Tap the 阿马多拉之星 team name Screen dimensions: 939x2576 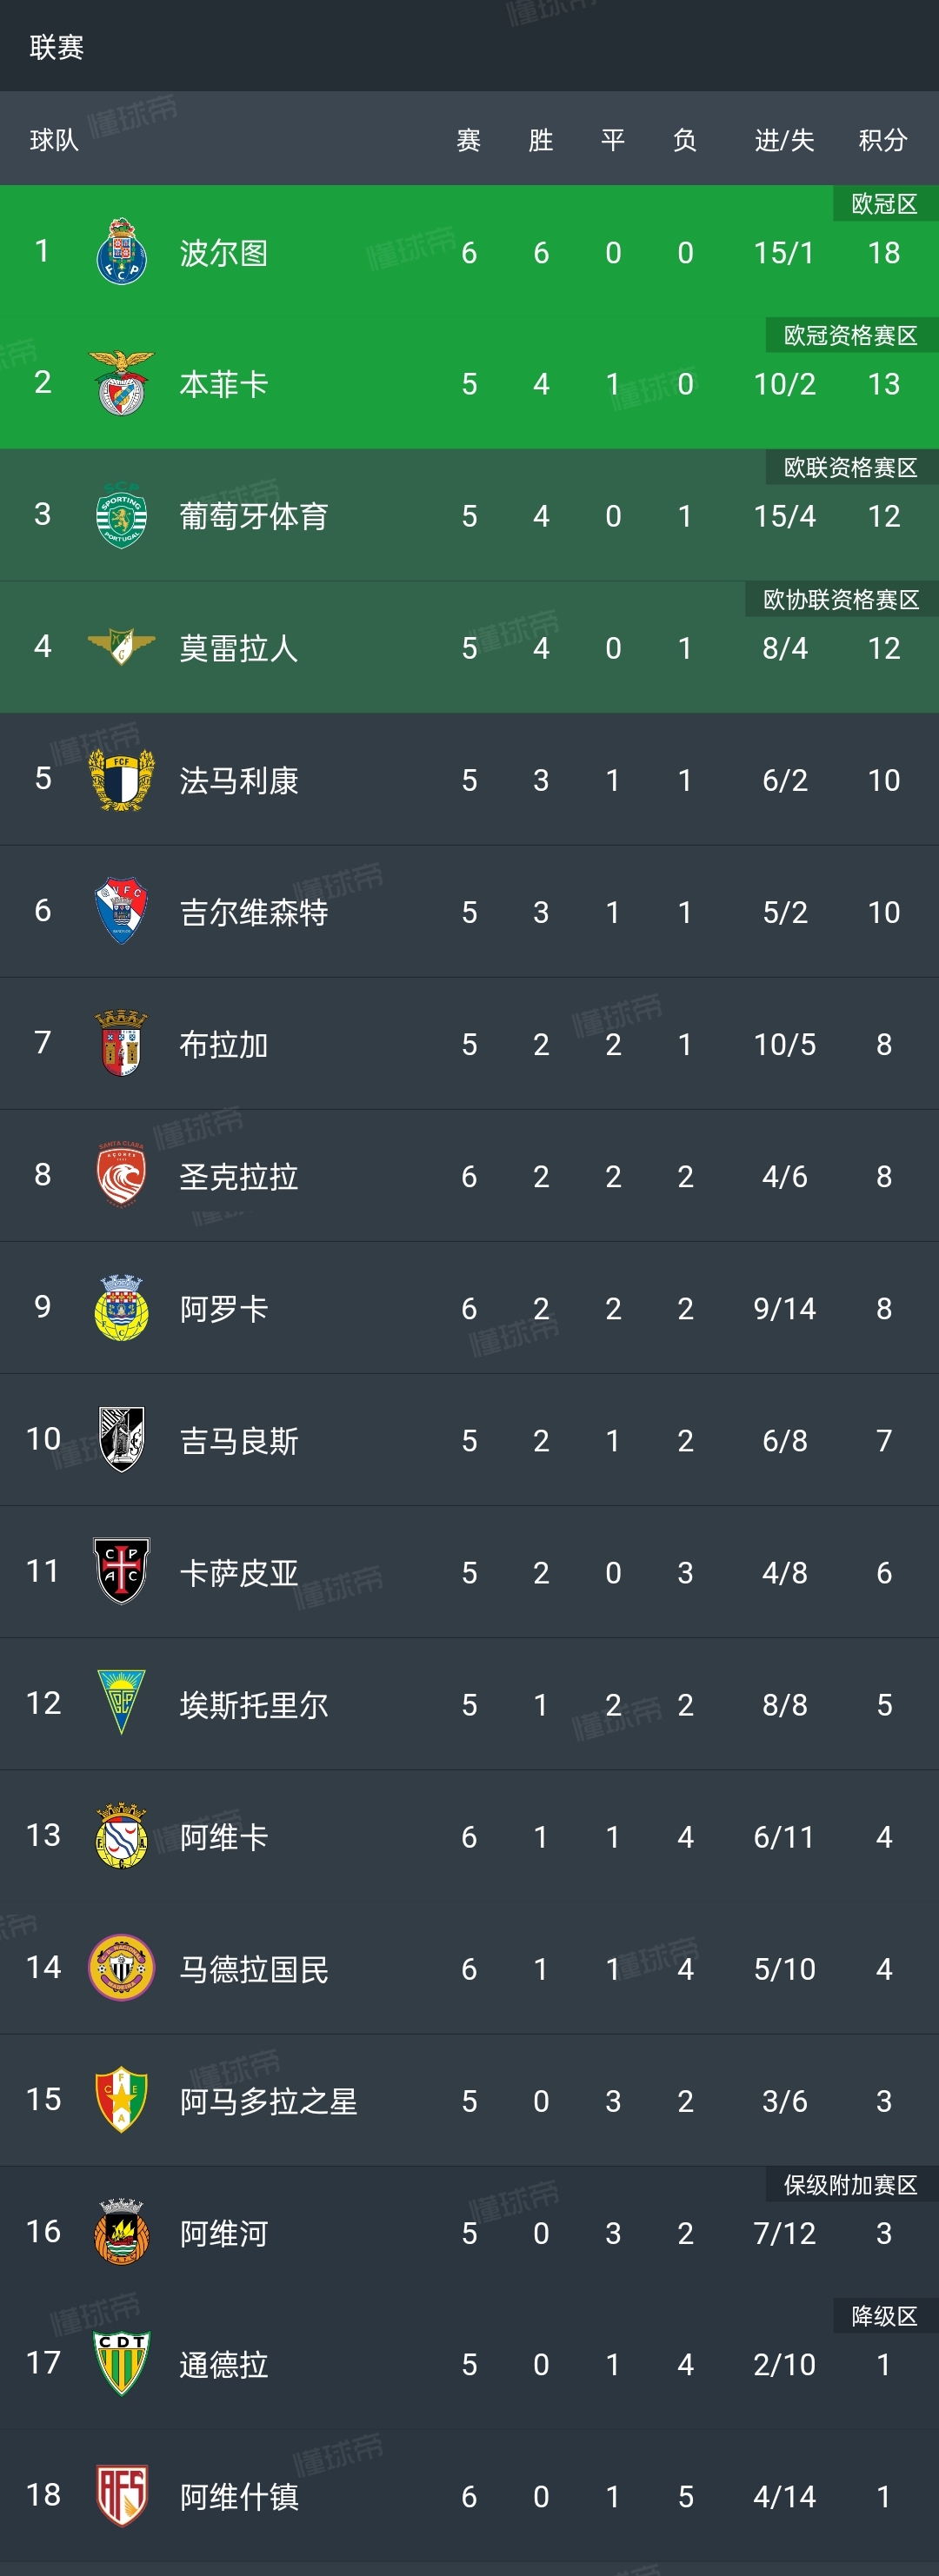click(268, 2101)
